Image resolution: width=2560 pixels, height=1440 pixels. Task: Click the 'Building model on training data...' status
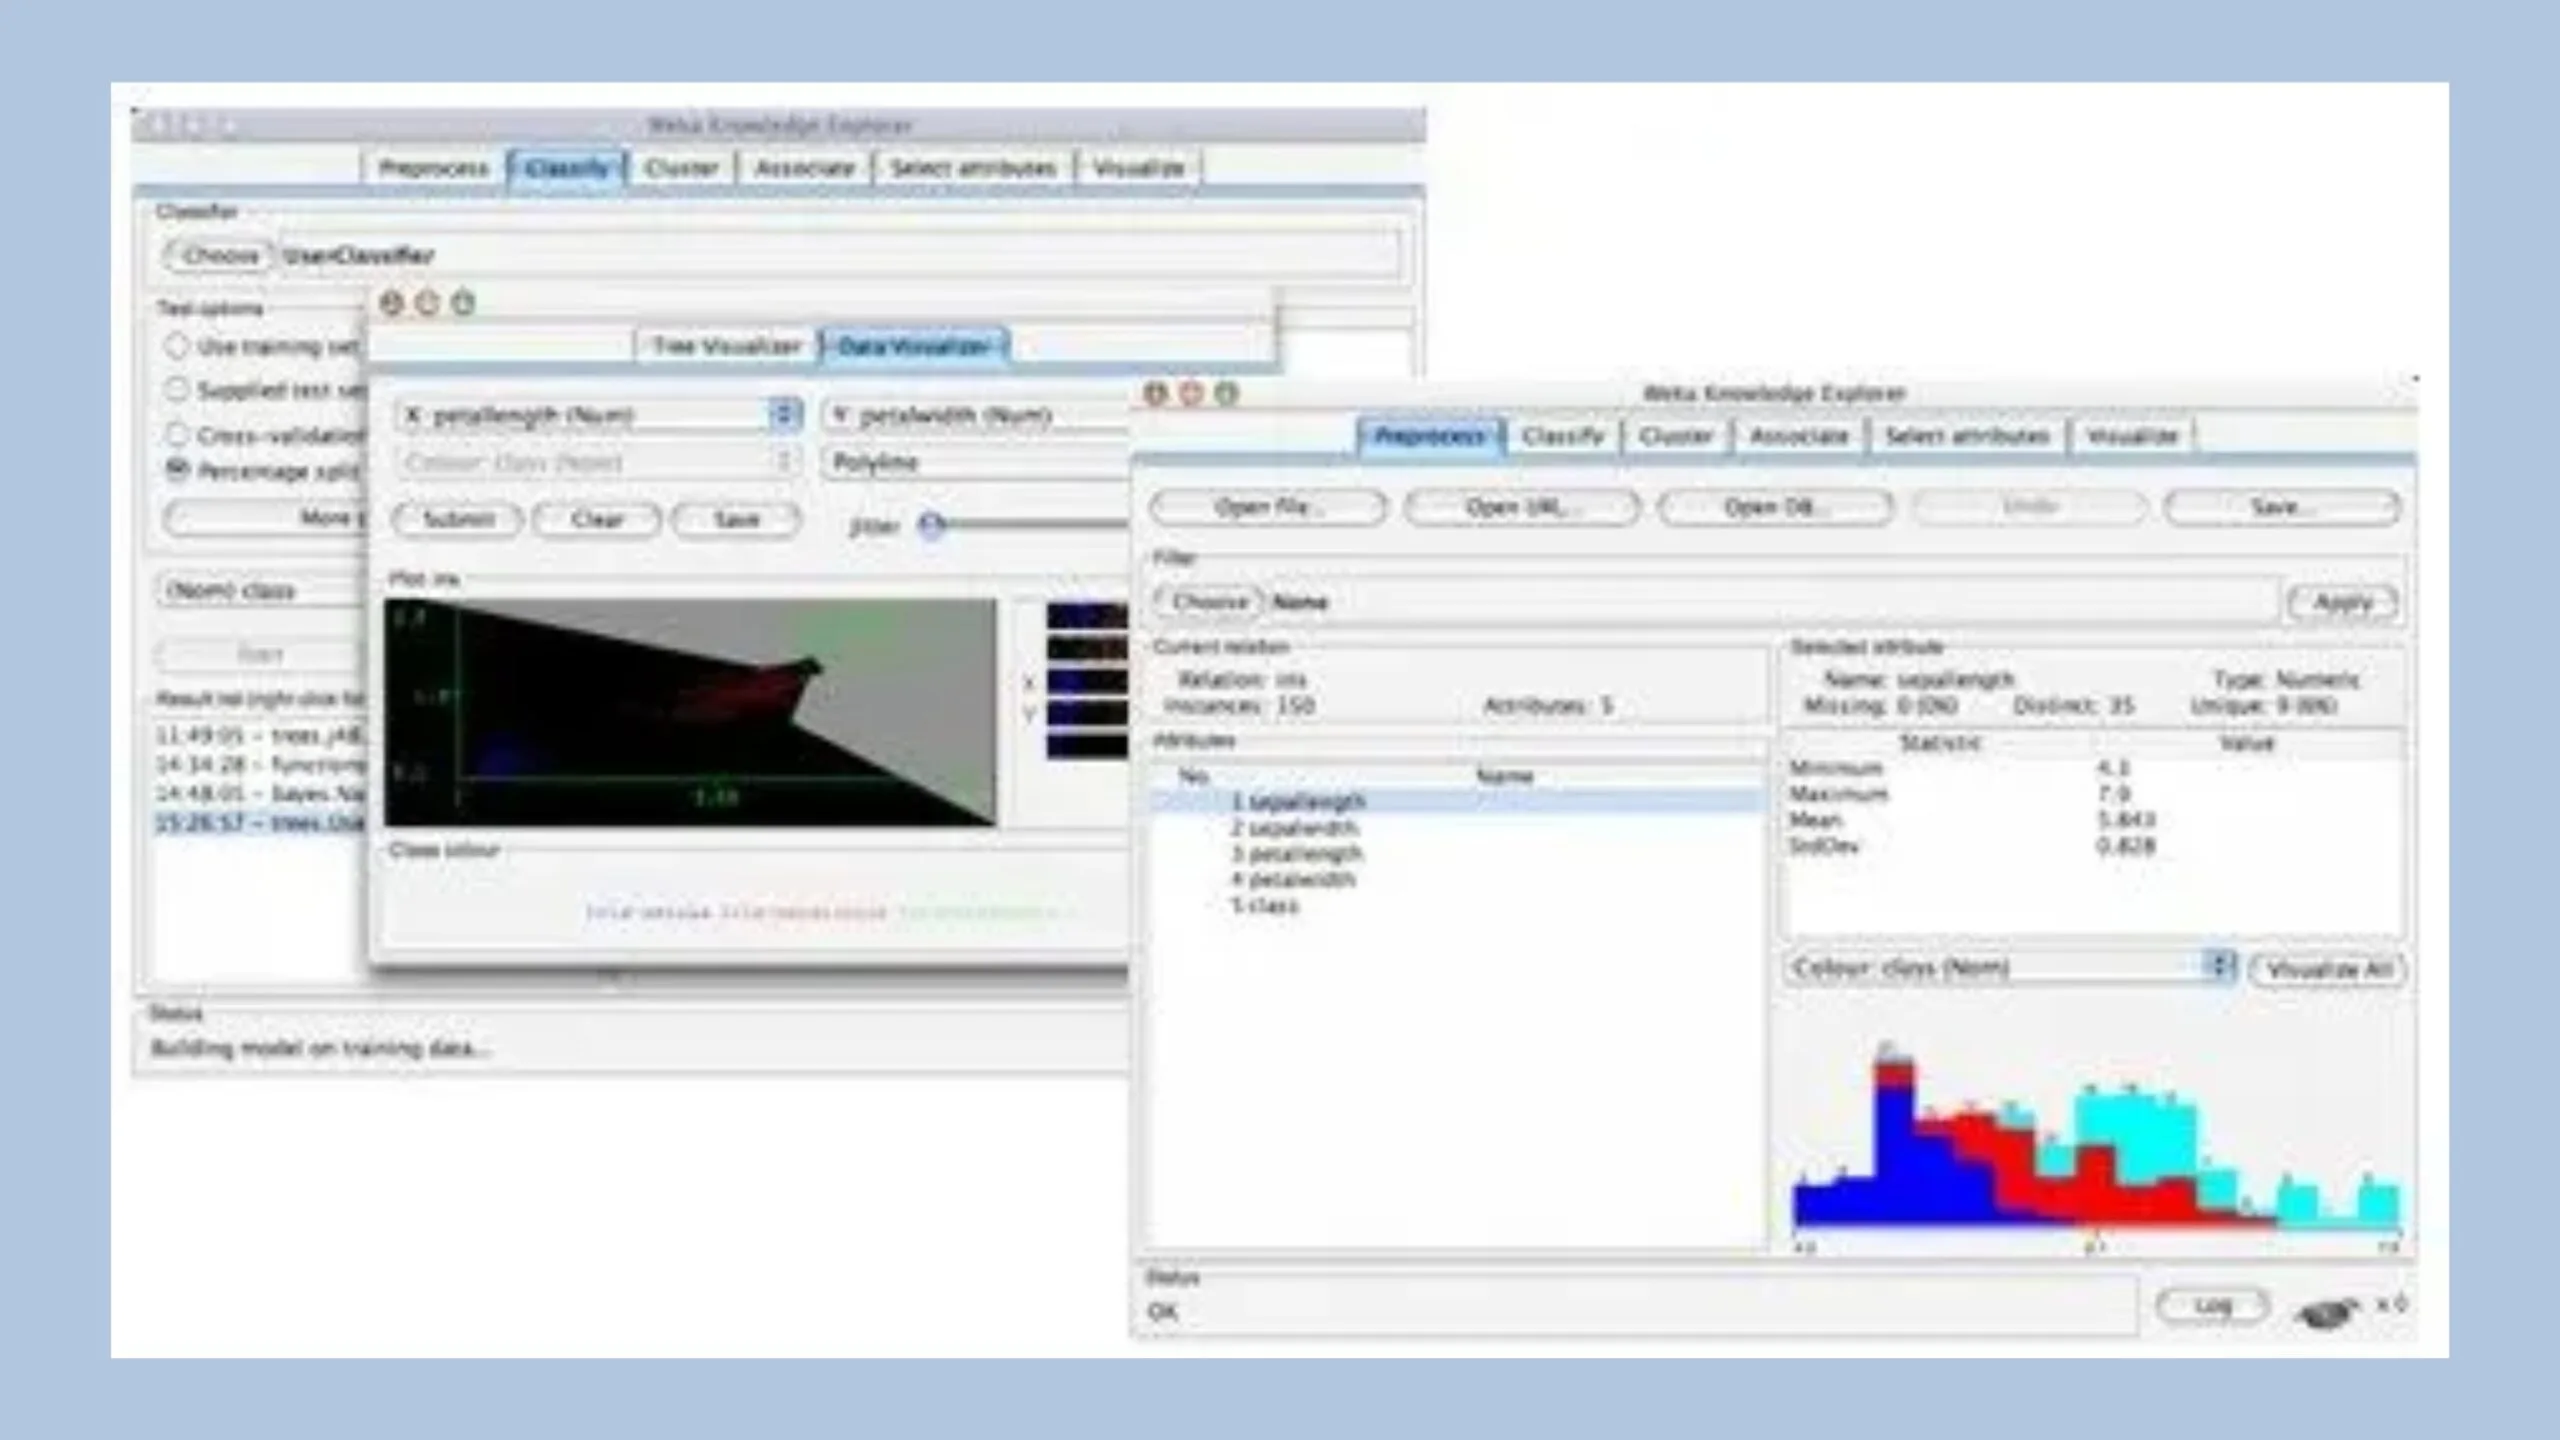tap(320, 1049)
